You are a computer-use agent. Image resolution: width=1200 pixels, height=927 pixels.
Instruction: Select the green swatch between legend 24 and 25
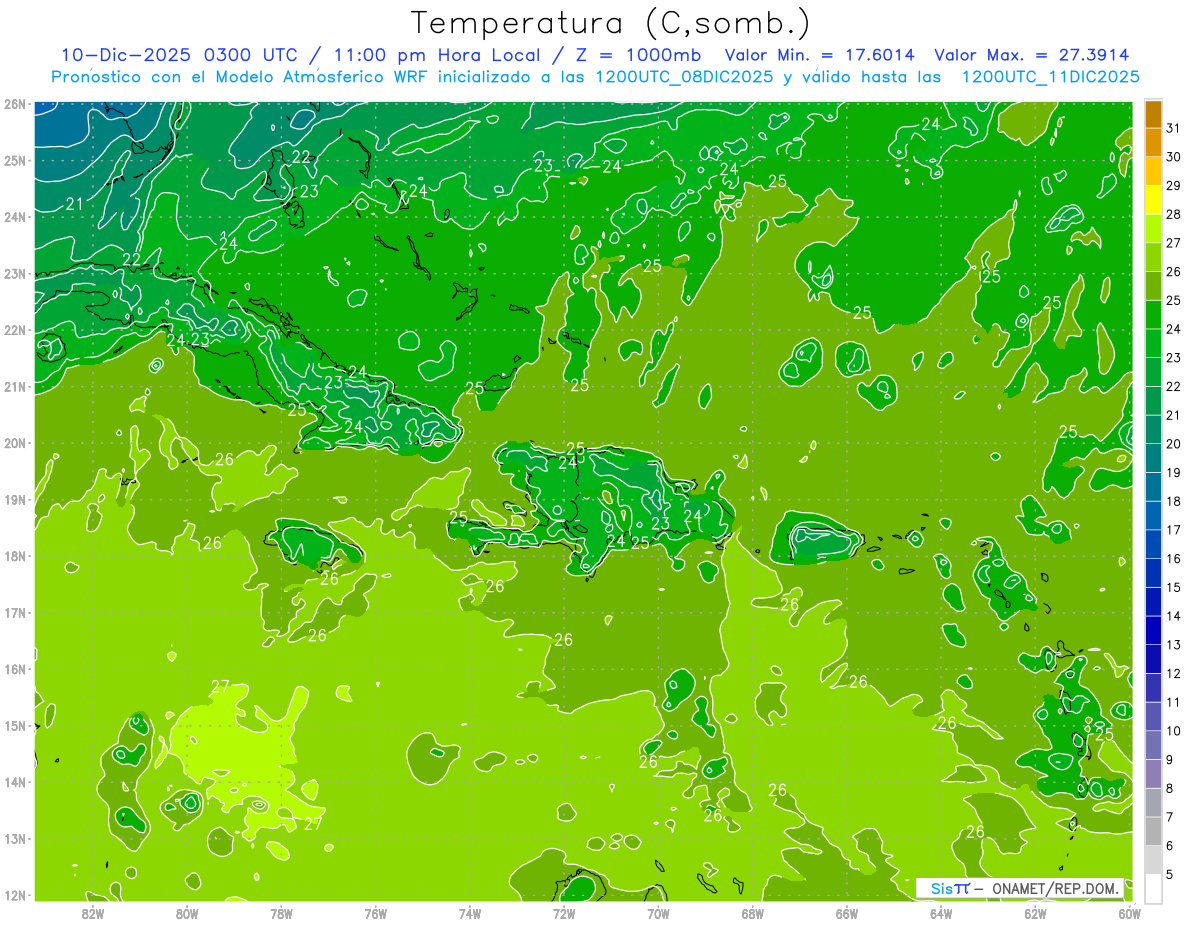click(1153, 315)
